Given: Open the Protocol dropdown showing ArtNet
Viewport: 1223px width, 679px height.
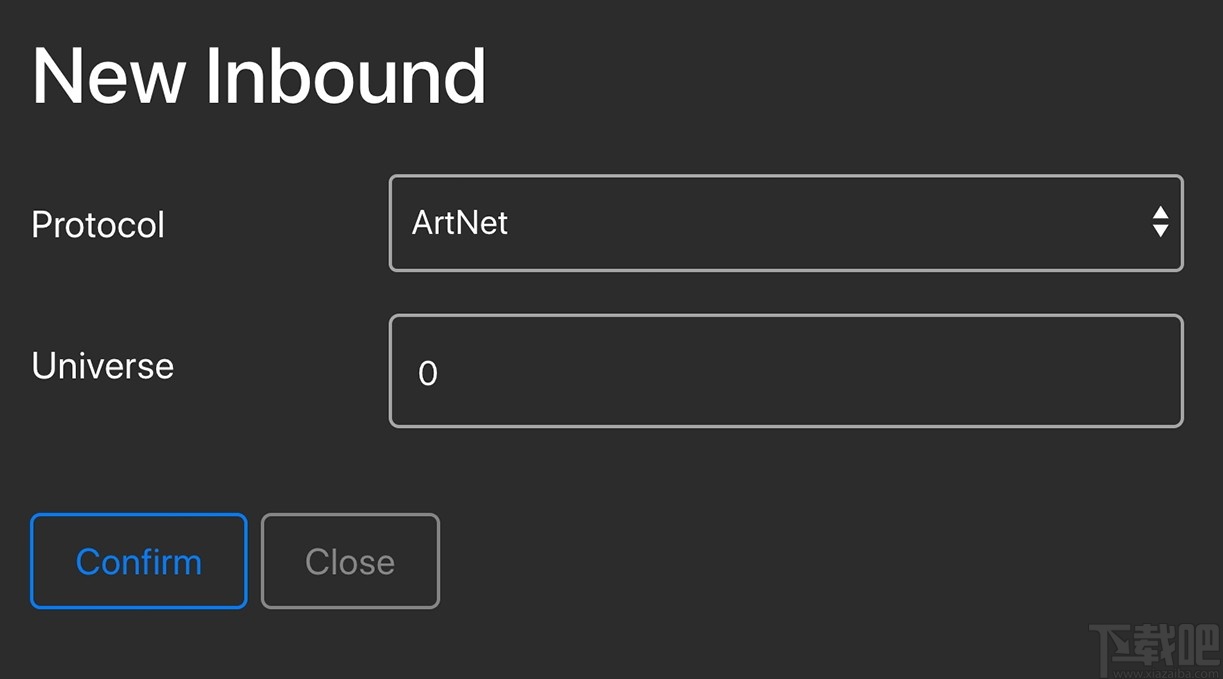Looking at the screenshot, I should point(785,223).
